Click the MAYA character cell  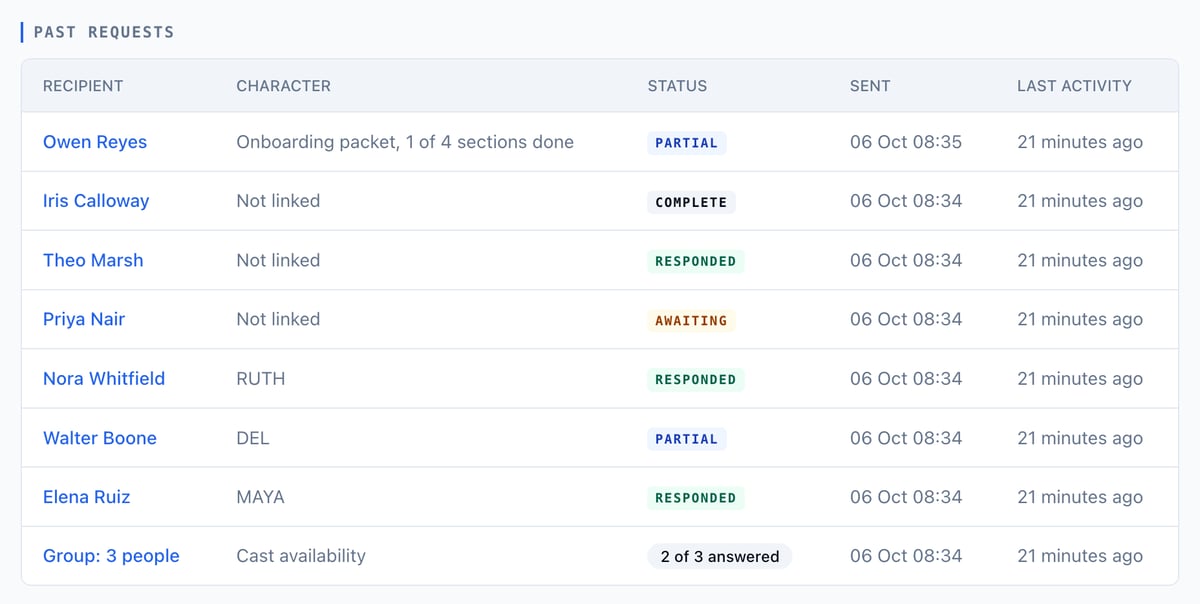[x=260, y=497]
